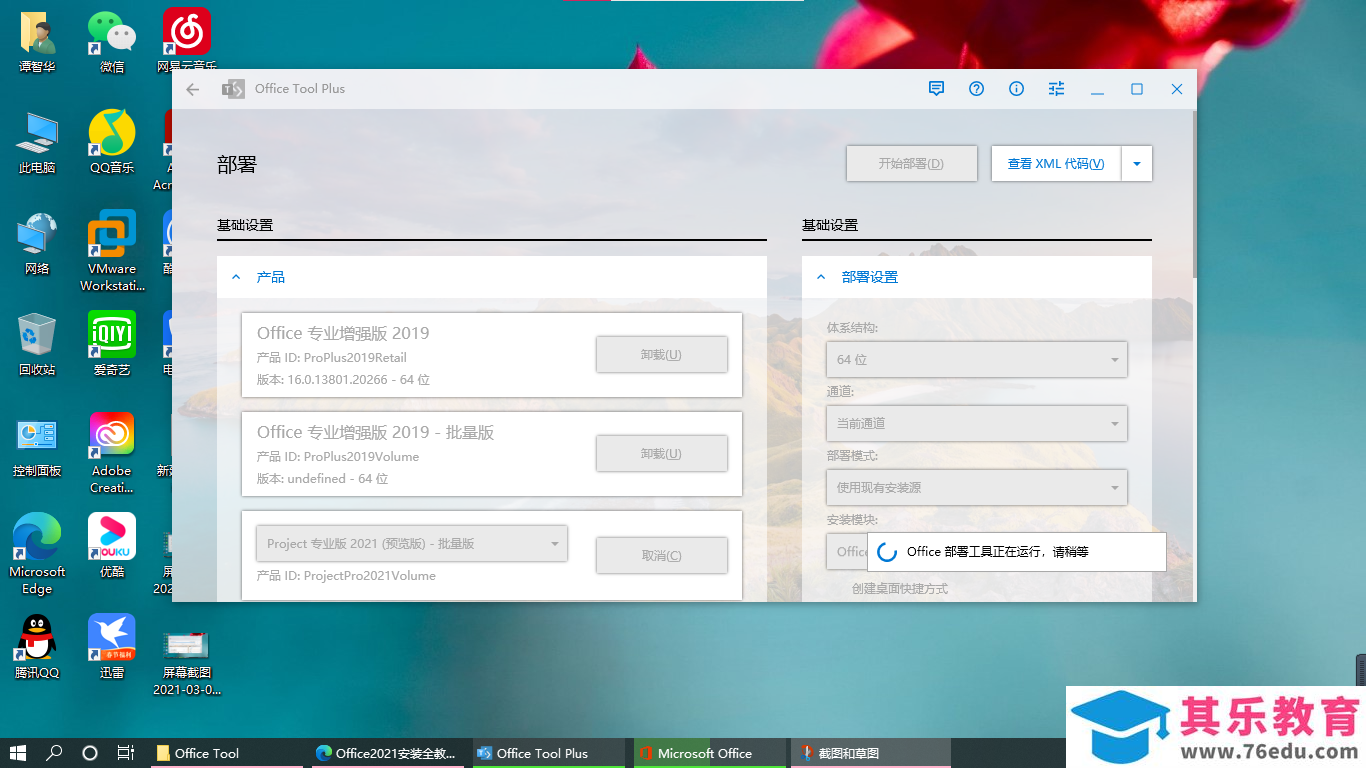Click the Office Tool Plus logo in title bar
This screenshot has height=768, width=1366.
click(233, 89)
